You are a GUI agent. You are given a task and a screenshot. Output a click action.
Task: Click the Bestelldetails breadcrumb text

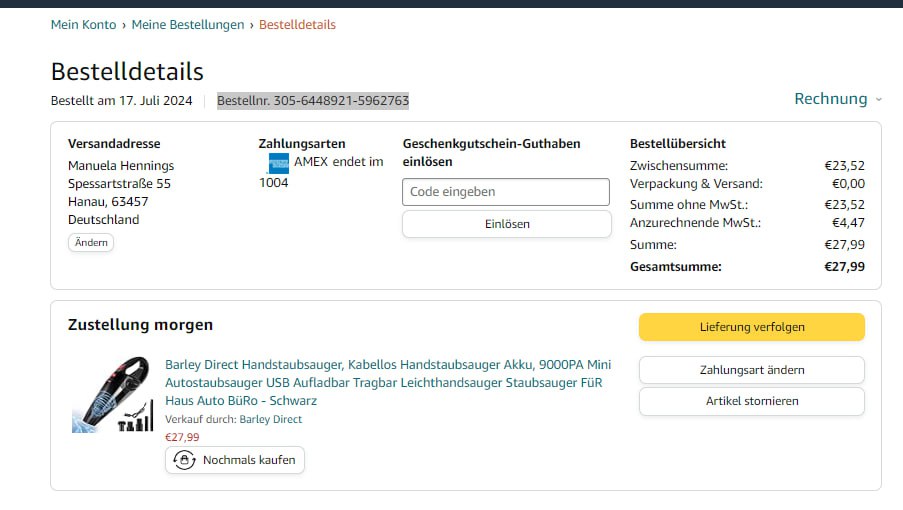tap(297, 25)
